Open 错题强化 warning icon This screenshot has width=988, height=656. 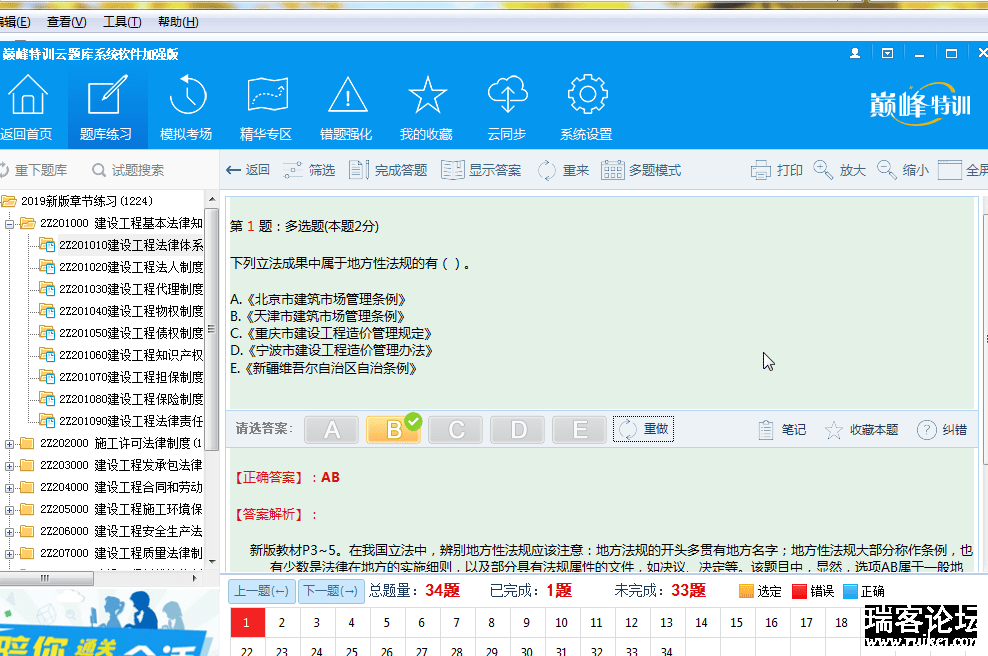click(x=347, y=95)
